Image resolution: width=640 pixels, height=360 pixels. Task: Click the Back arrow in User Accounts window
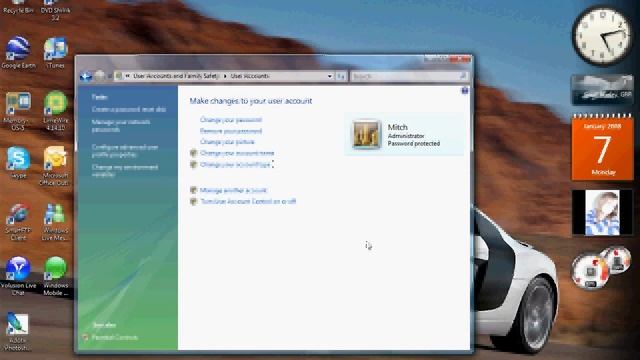coord(86,76)
